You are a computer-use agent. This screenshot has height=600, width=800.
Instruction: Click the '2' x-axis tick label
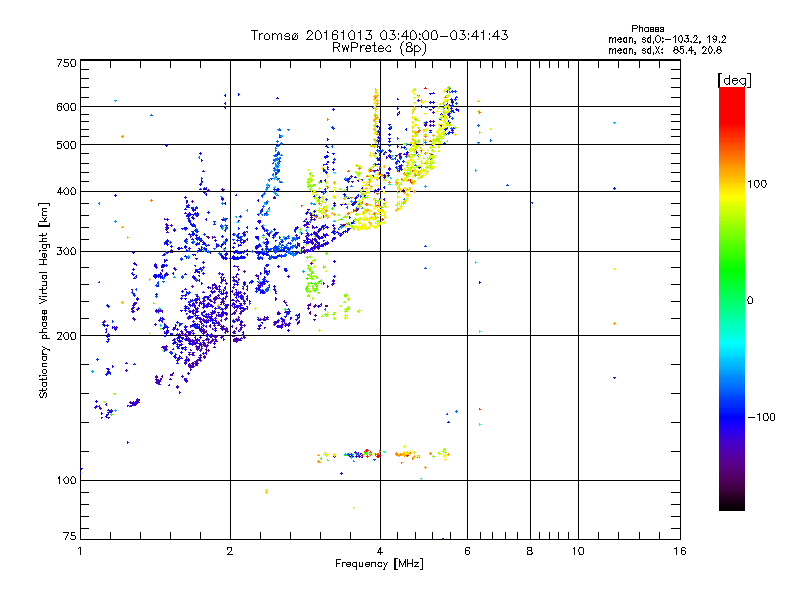point(230,551)
